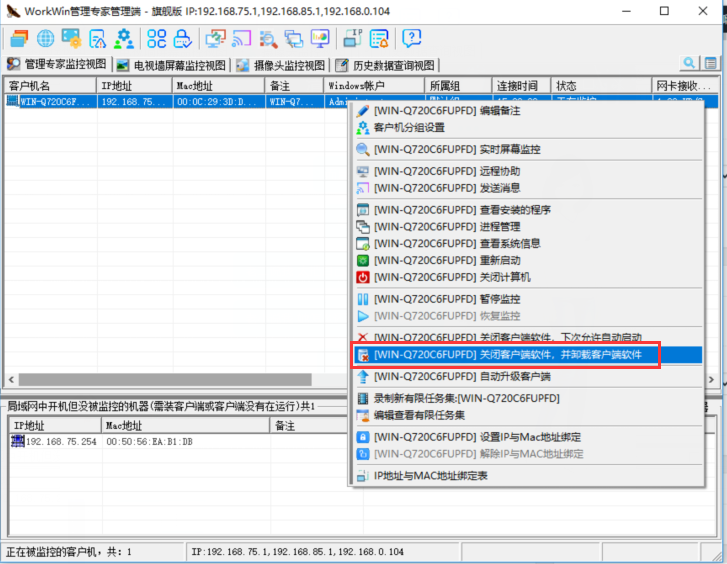This screenshot has width=727, height=564.
Task: Select the WIN-Q720C6F client row name cell
Action: (x=51, y=102)
